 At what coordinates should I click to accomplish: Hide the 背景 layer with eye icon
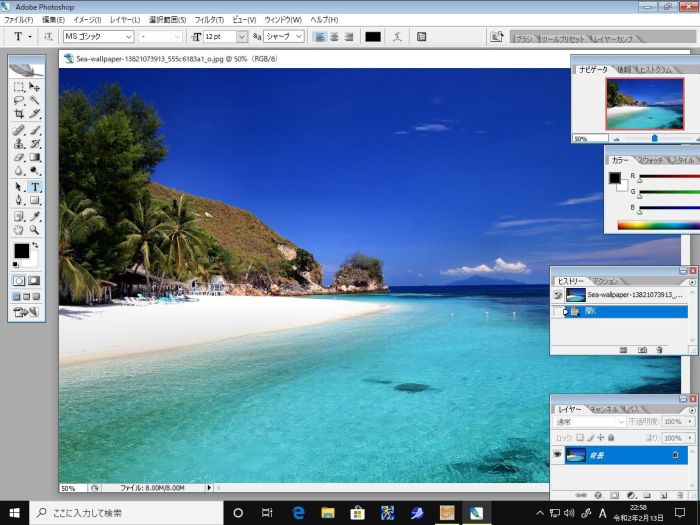pos(558,455)
